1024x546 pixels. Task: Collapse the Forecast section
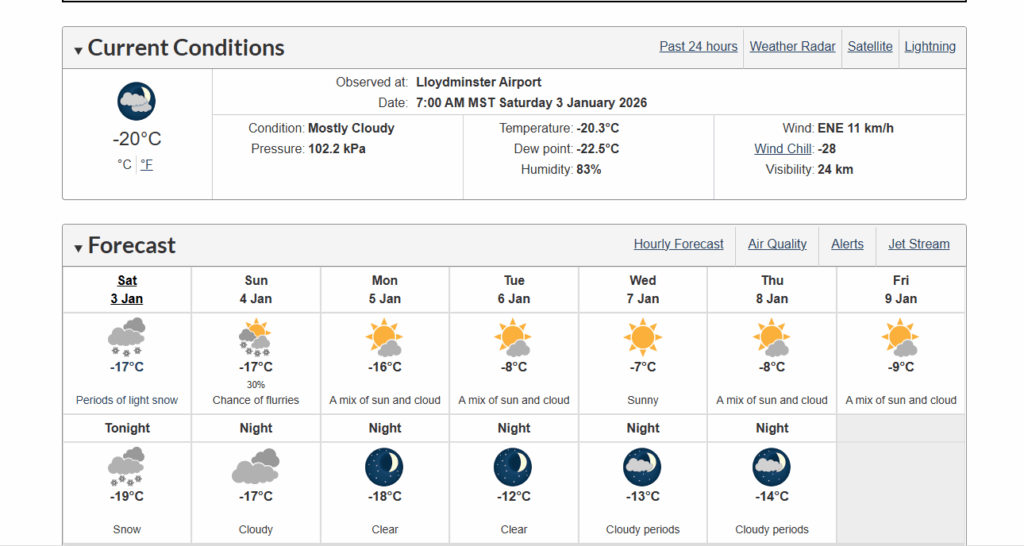click(x=79, y=248)
